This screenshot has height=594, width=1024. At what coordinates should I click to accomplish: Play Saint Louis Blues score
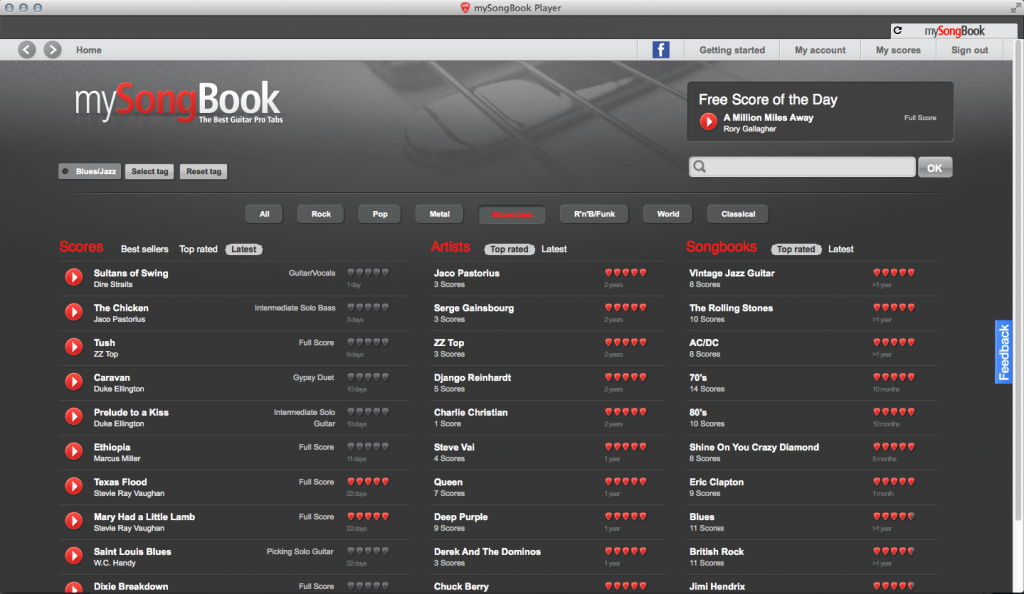pyautogui.click(x=74, y=555)
